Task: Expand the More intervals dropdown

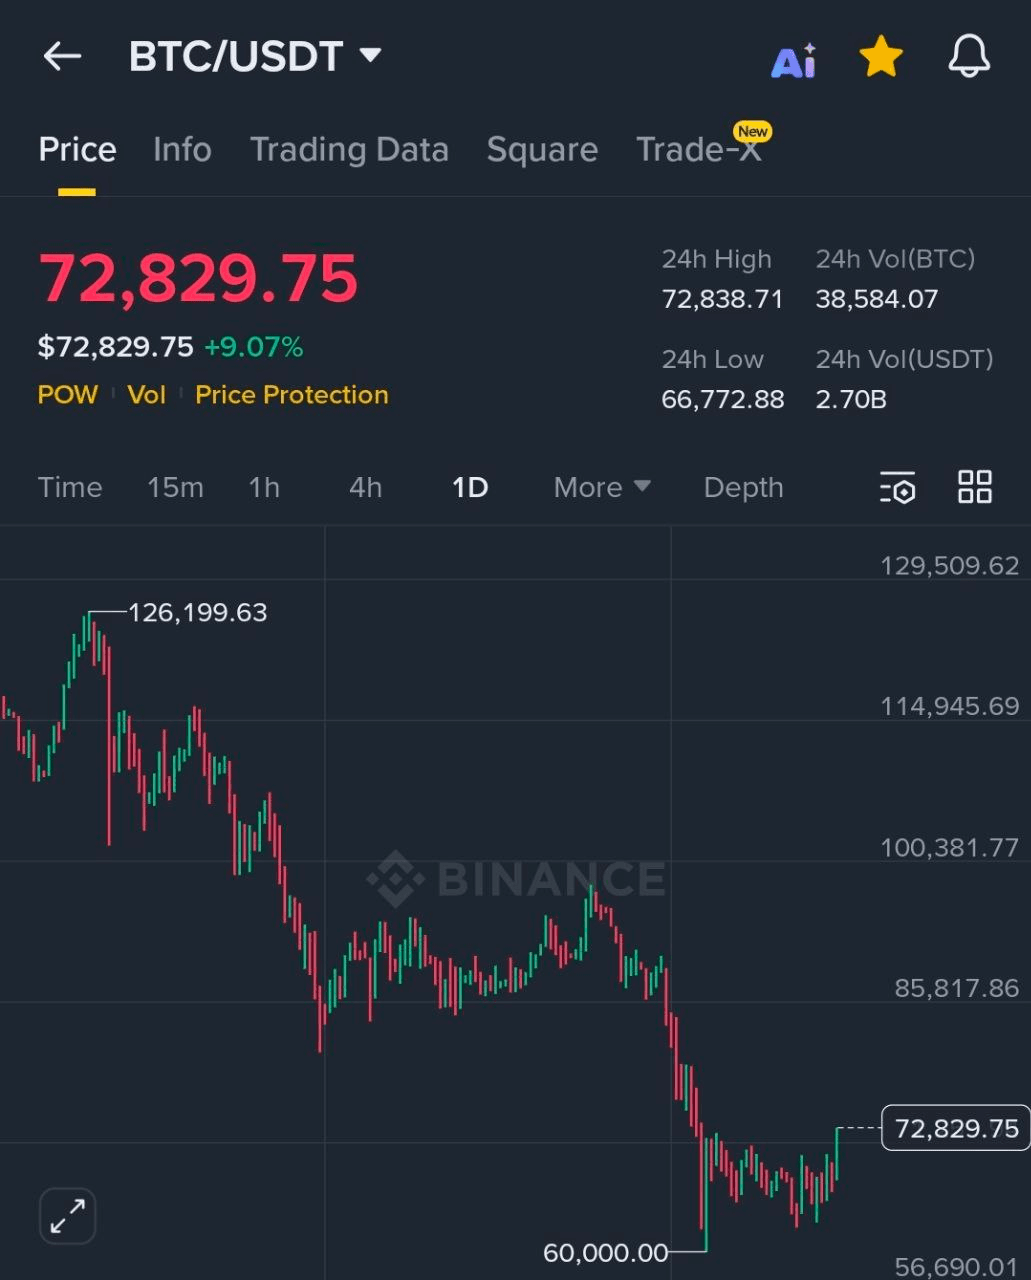Action: (602, 487)
